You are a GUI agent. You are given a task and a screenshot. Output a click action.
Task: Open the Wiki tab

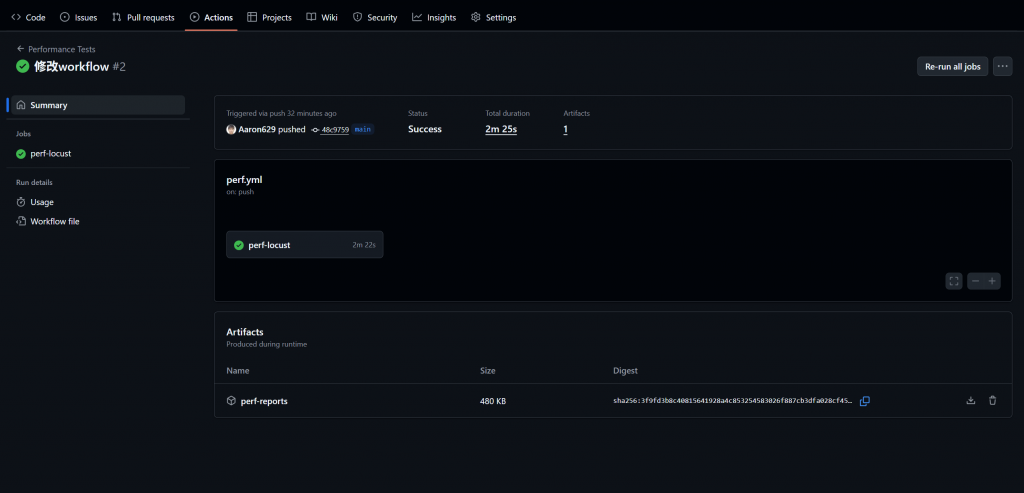point(322,18)
